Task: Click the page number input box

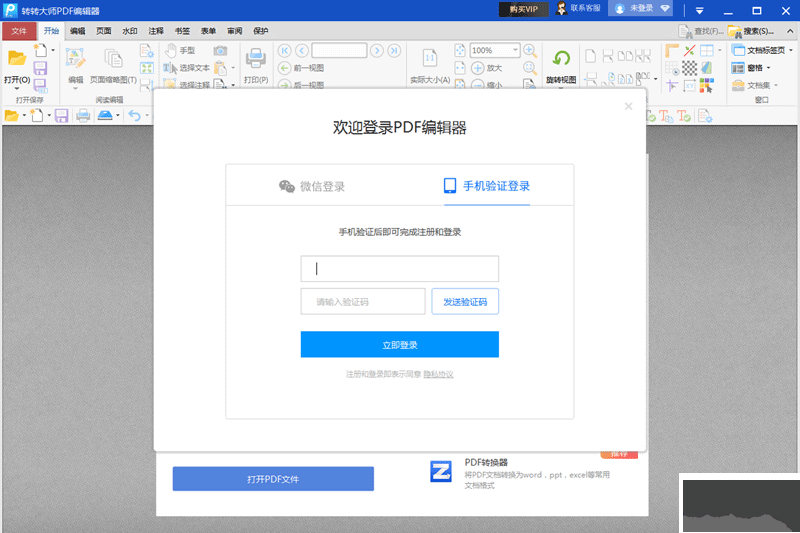Action: click(x=339, y=50)
